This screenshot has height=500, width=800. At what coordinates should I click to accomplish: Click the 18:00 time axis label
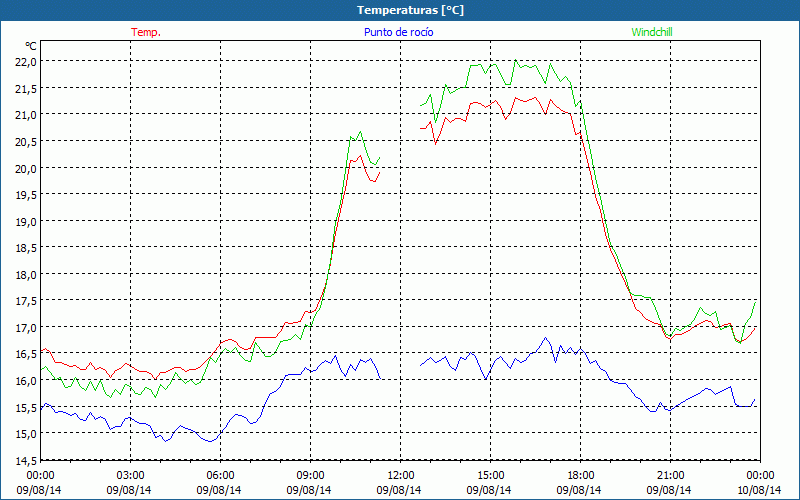point(581,475)
